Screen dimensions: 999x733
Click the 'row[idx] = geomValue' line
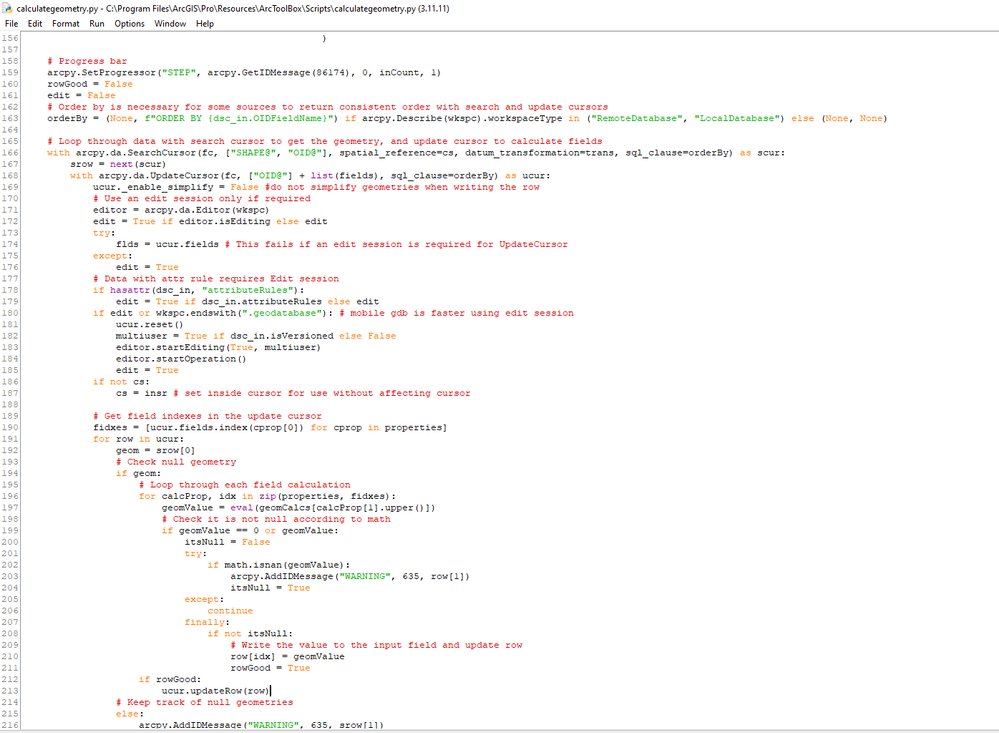287,658
